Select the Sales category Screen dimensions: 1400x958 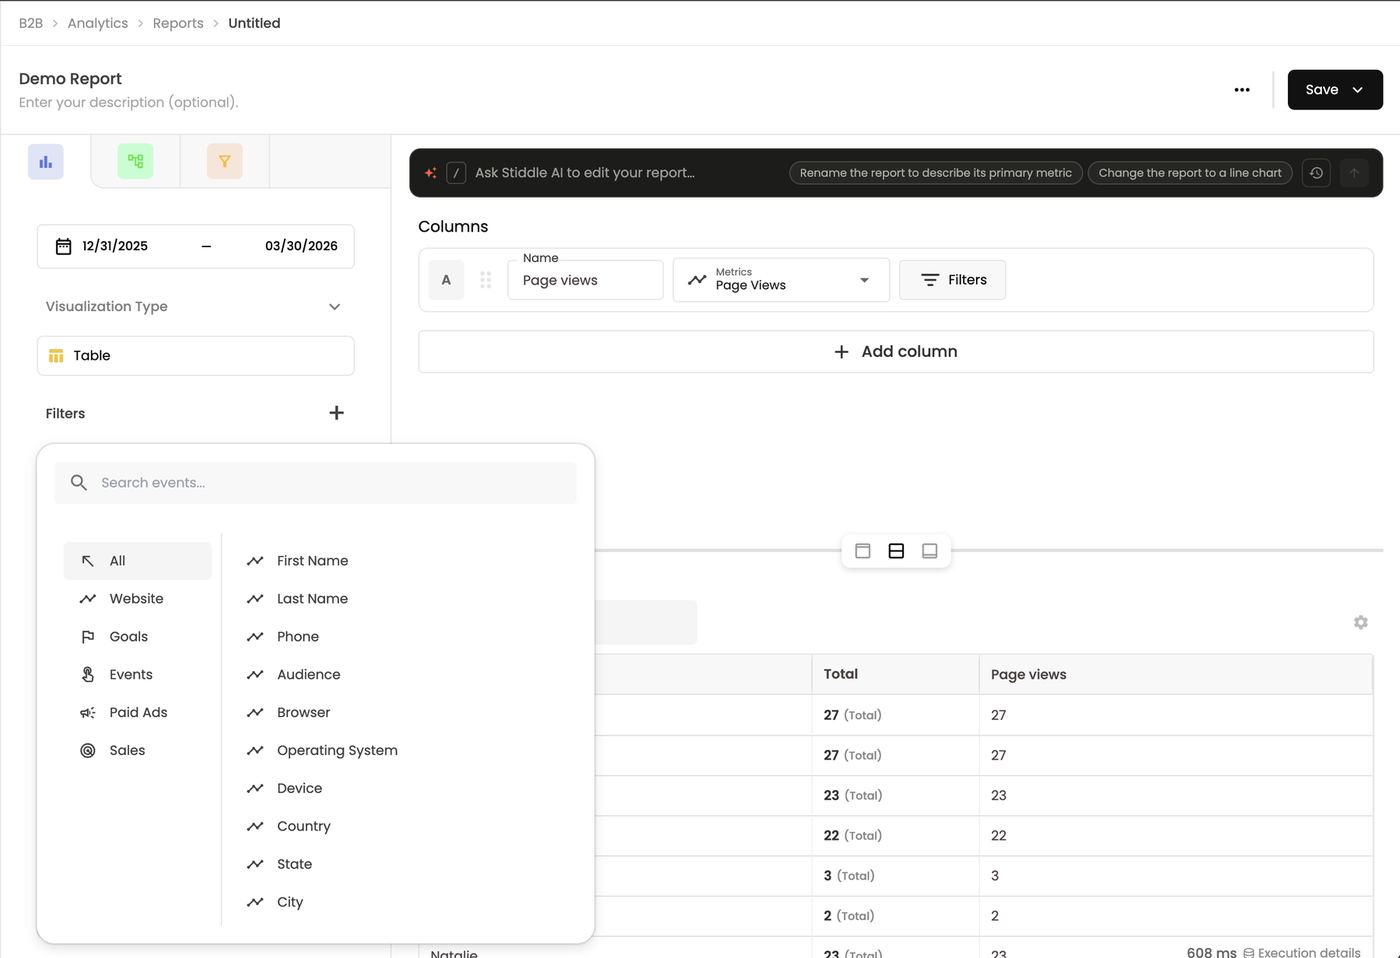tap(138, 751)
